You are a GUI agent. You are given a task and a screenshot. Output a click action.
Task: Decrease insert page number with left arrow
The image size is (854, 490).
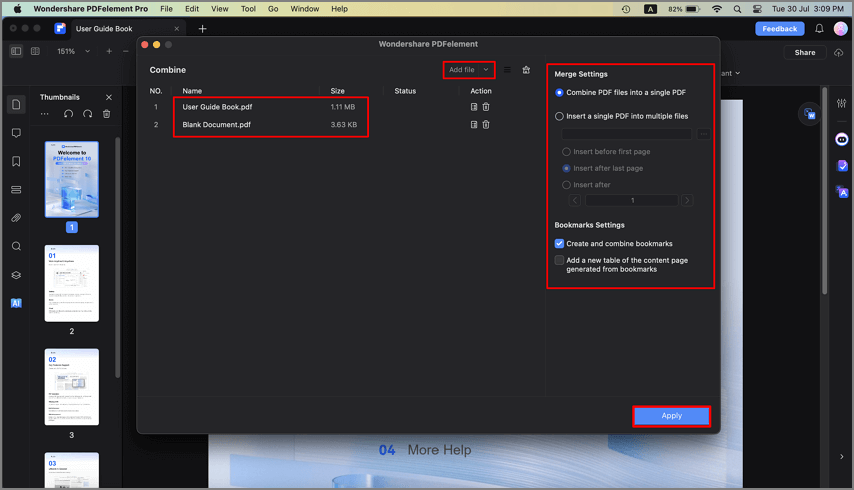point(575,201)
